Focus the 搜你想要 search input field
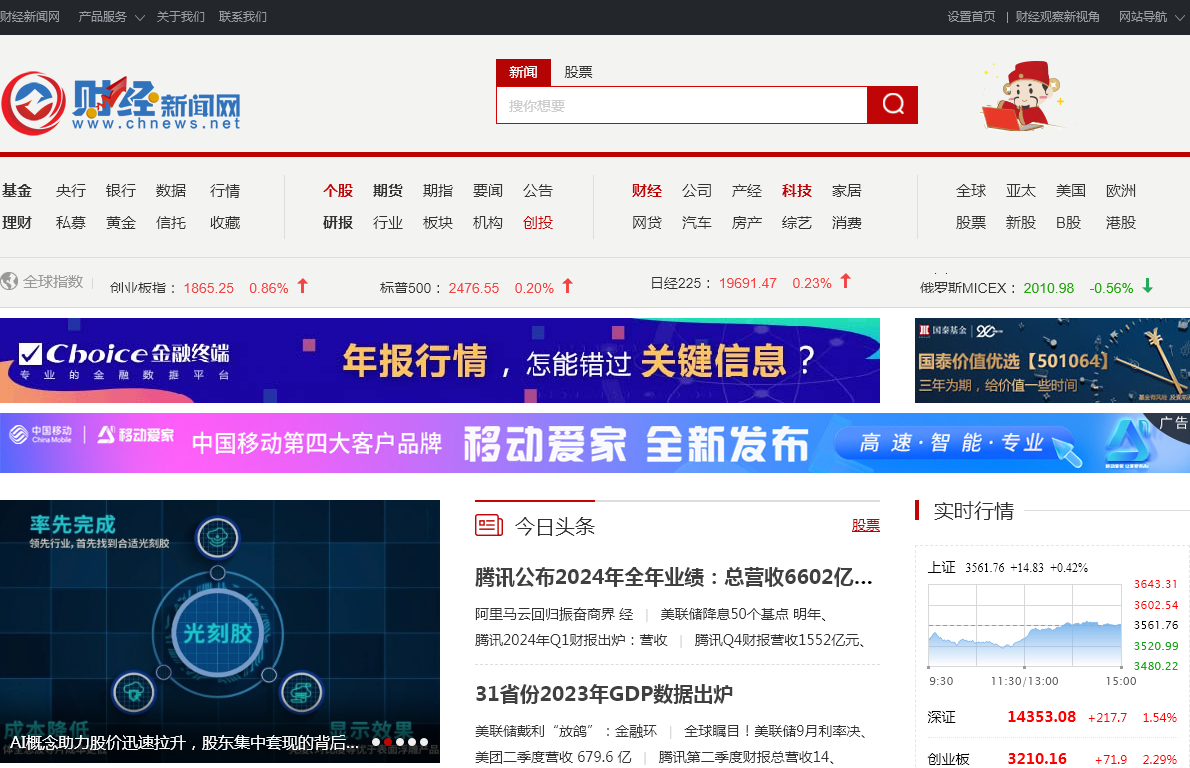The height and width of the screenshot is (768, 1190). point(682,105)
